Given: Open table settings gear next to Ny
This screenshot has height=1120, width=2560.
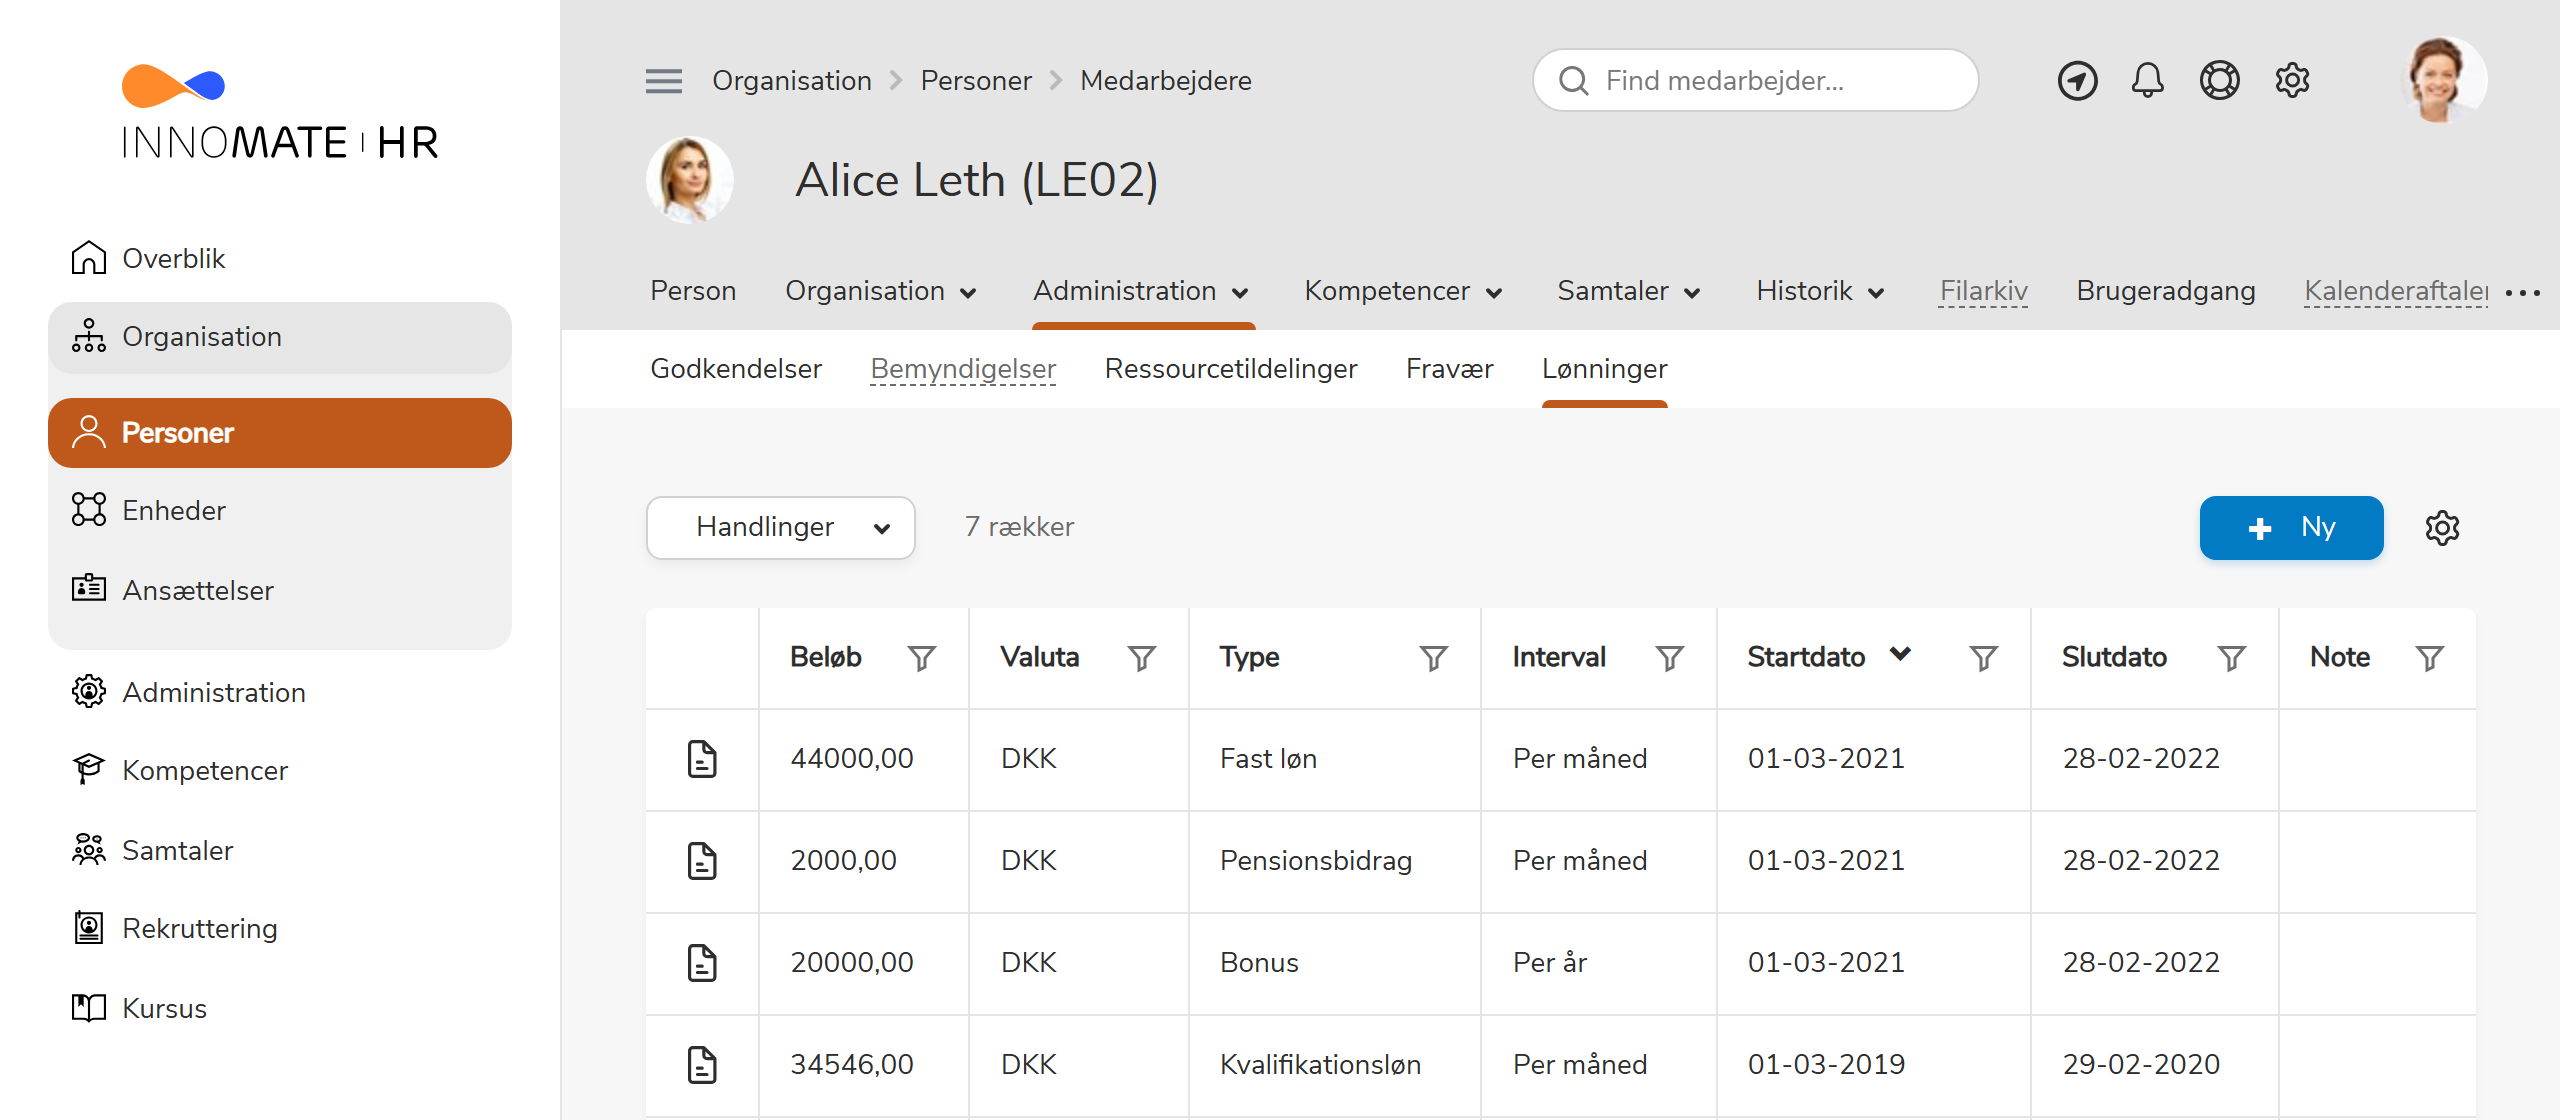Looking at the screenshot, I should click(2442, 528).
